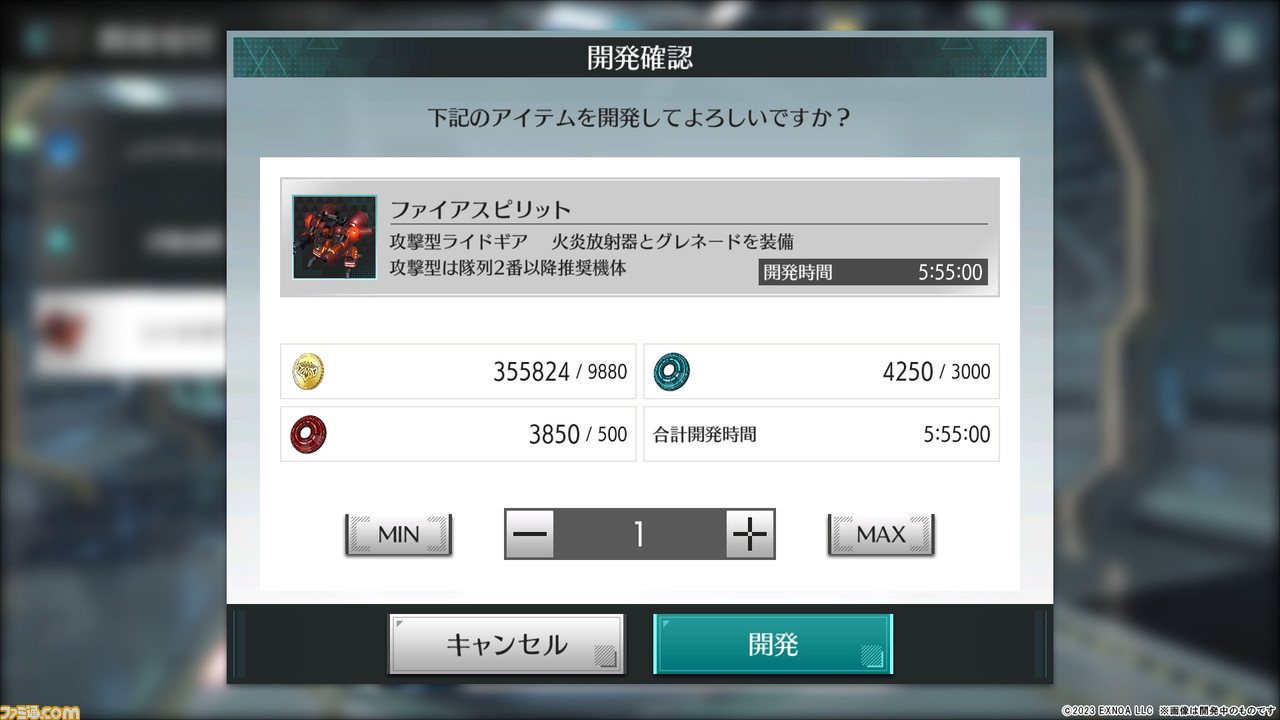Click the gold amount 355824 / 9880

(560, 372)
